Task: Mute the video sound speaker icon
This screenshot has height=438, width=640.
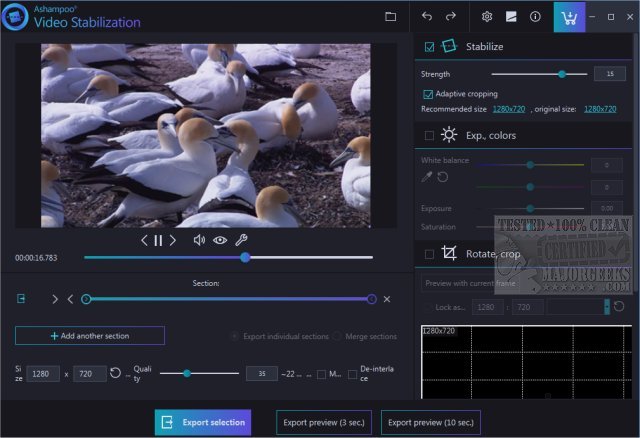Action: (199, 240)
